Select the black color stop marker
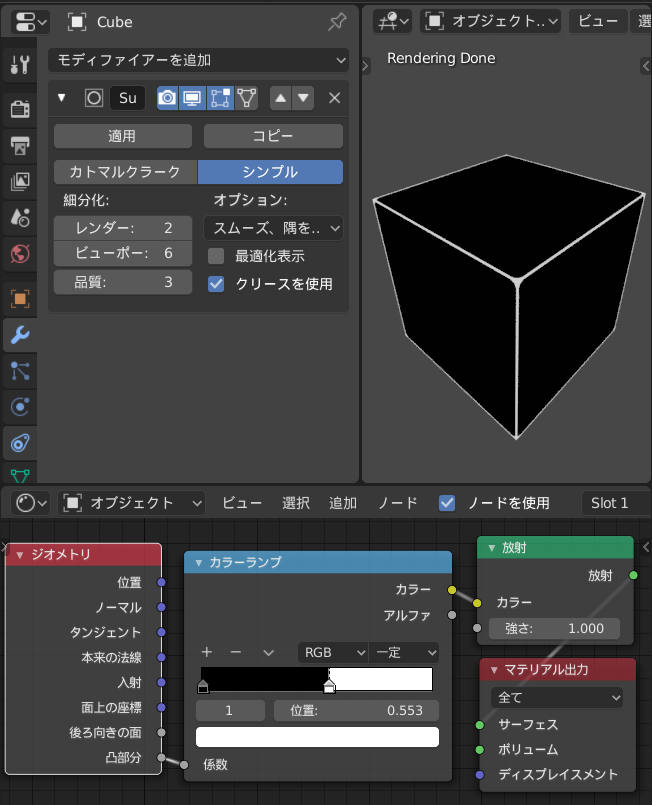Screen dimensions: 652x805 203,687
